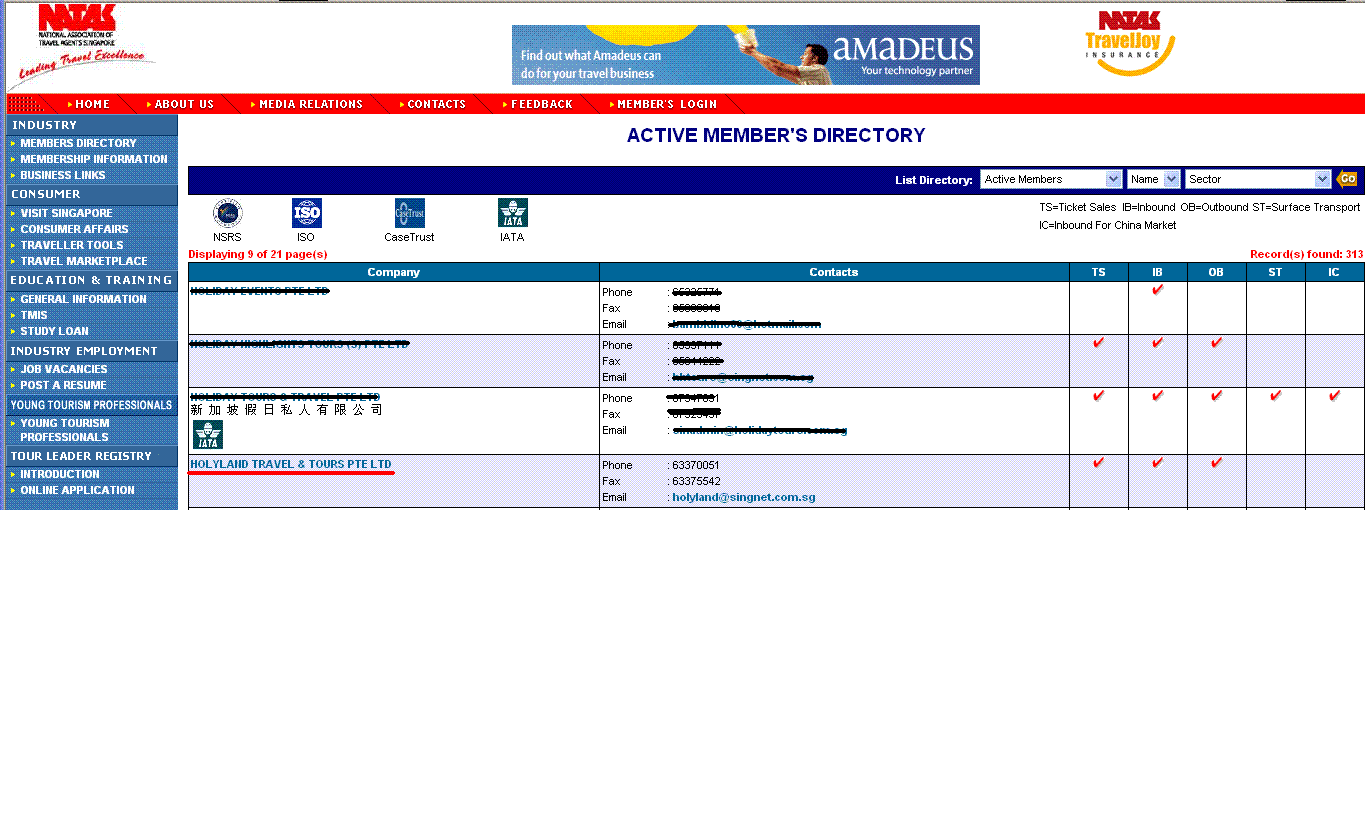Click the Contacts column header
This screenshot has width=1365, height=832.
[x=834, y=272]
